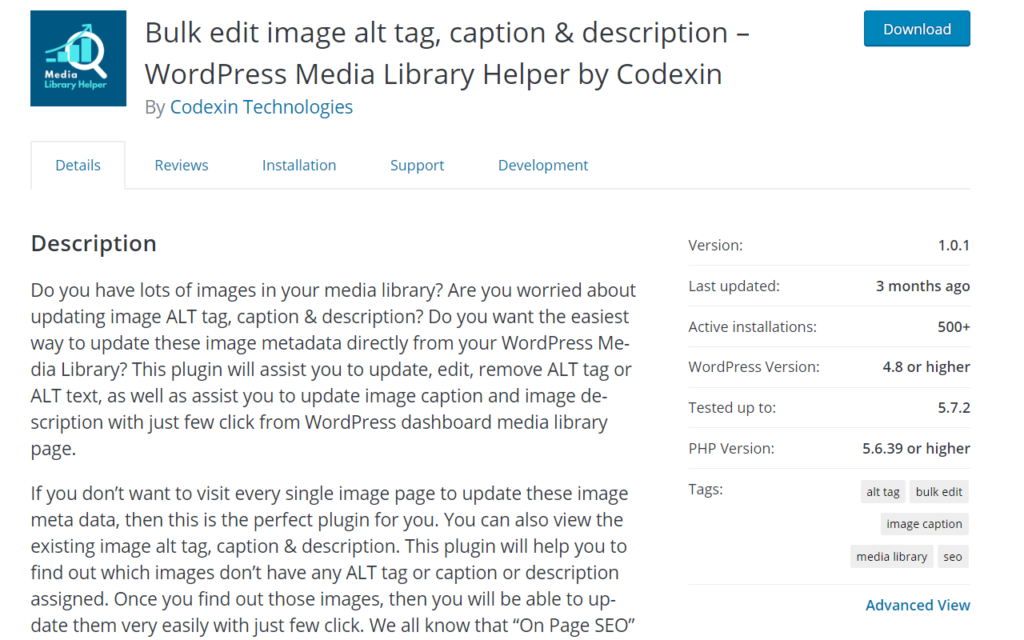1024x640 pixels.
Task: Click the 'Active installations:' label
Action: pos(752,327)
